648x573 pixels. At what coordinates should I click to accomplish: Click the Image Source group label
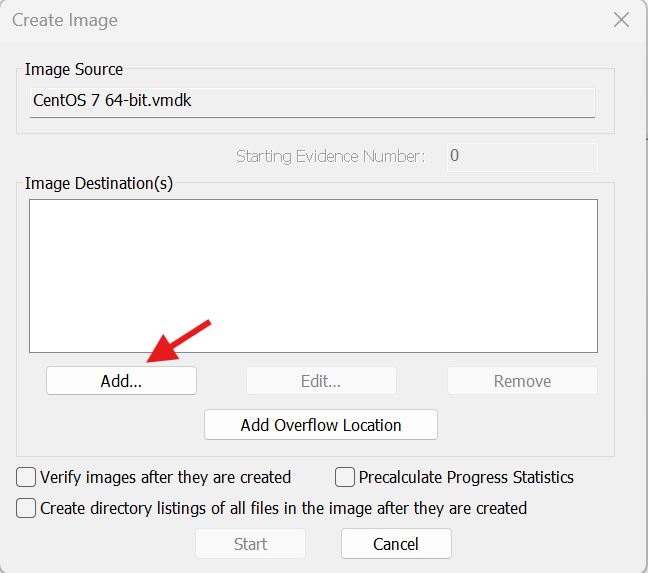[74, 70]
